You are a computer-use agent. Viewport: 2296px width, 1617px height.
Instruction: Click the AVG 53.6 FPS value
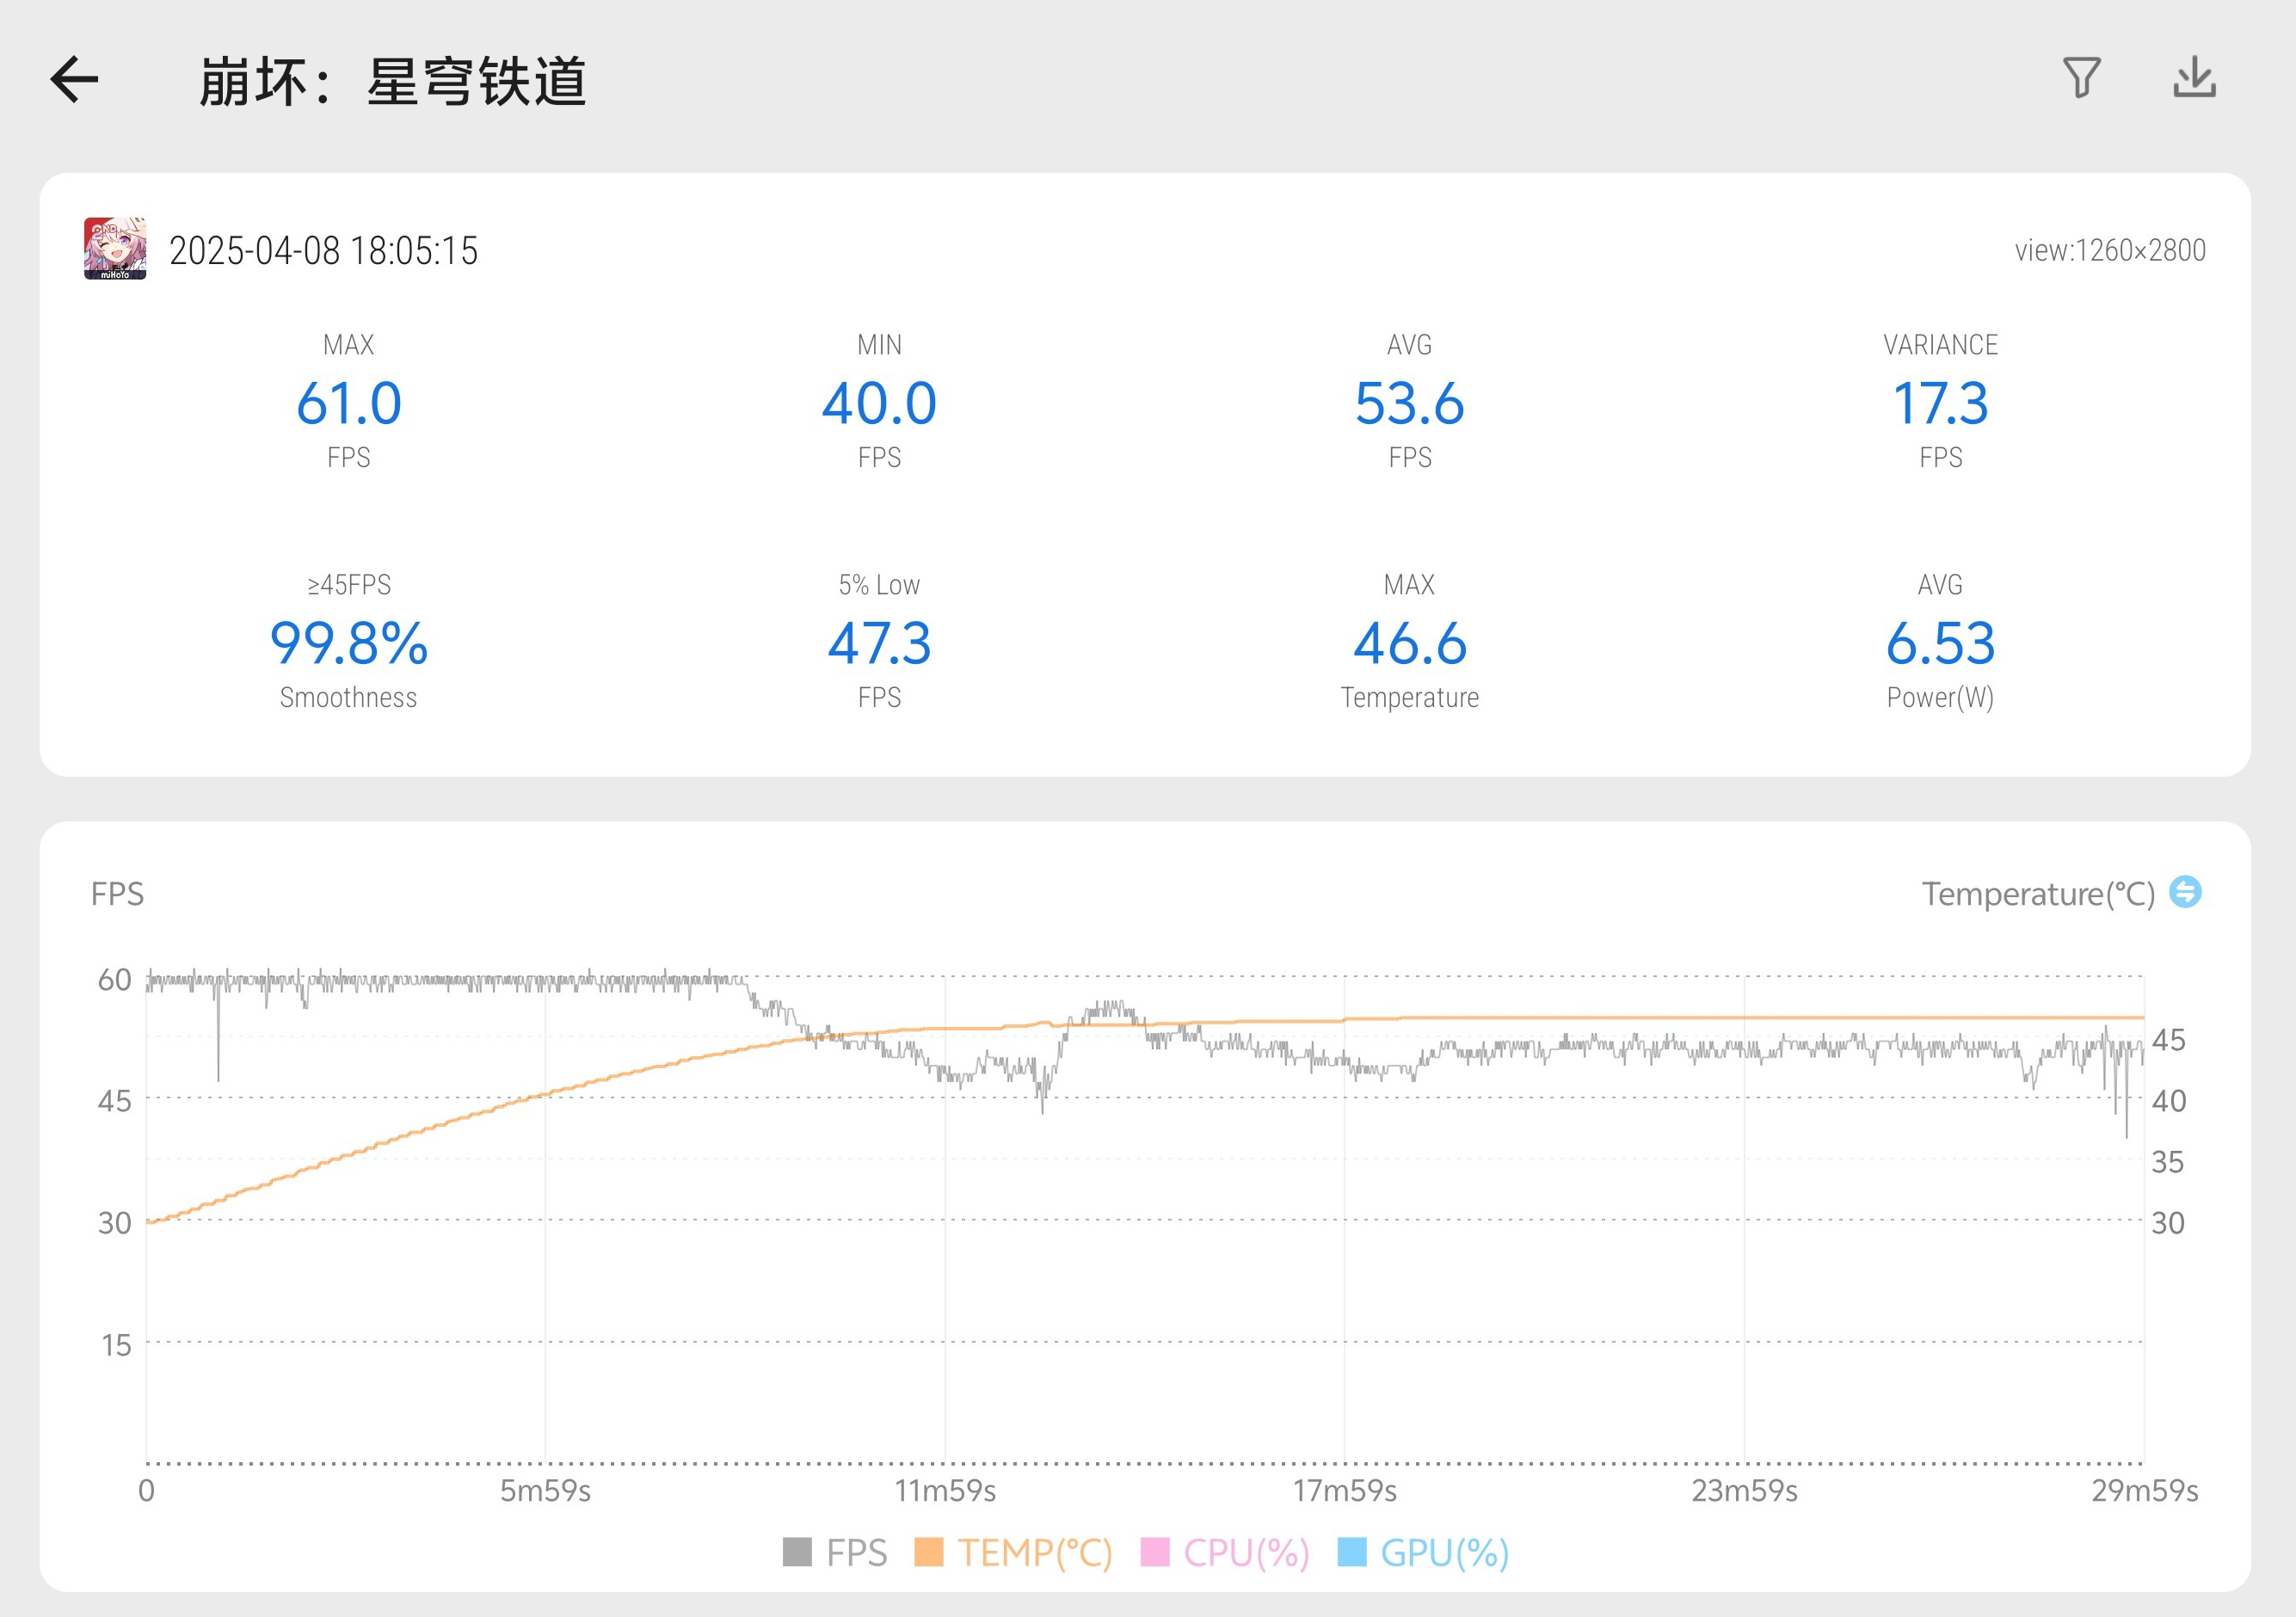(x=1409, y=403)
